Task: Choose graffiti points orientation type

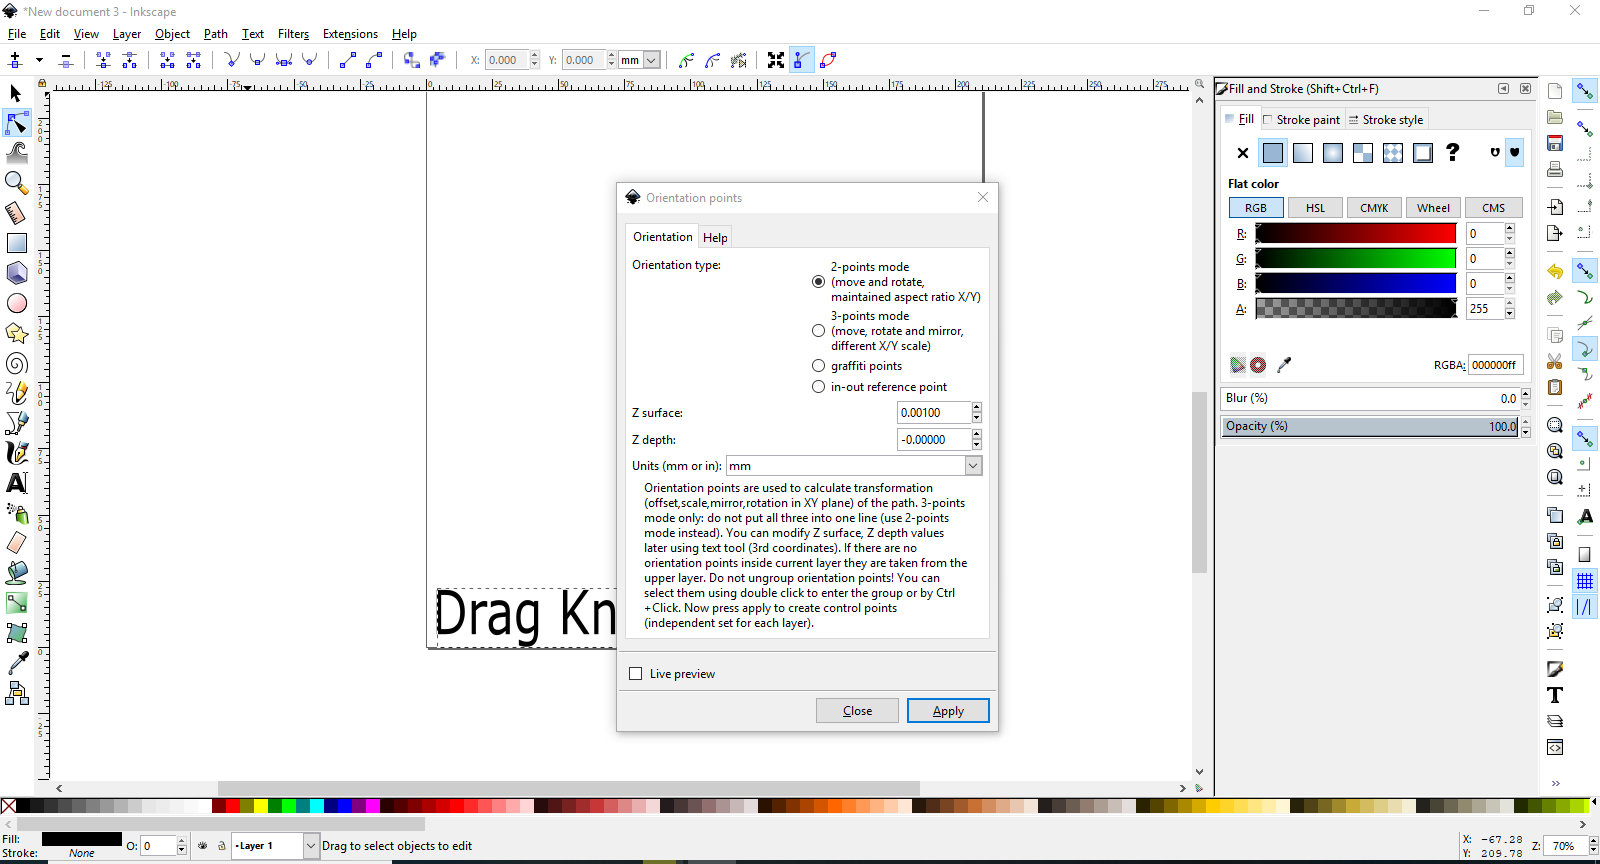Action: click(x=818, y=366)
